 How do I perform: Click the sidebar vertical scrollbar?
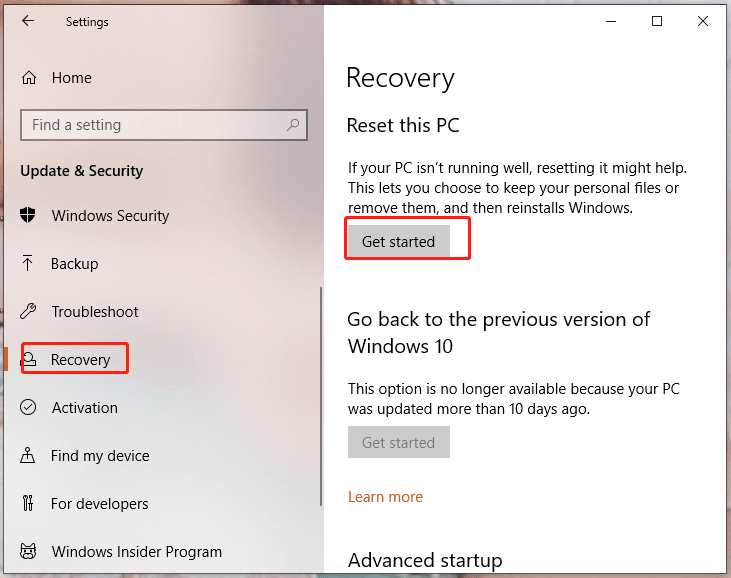[x=321, y=396]
